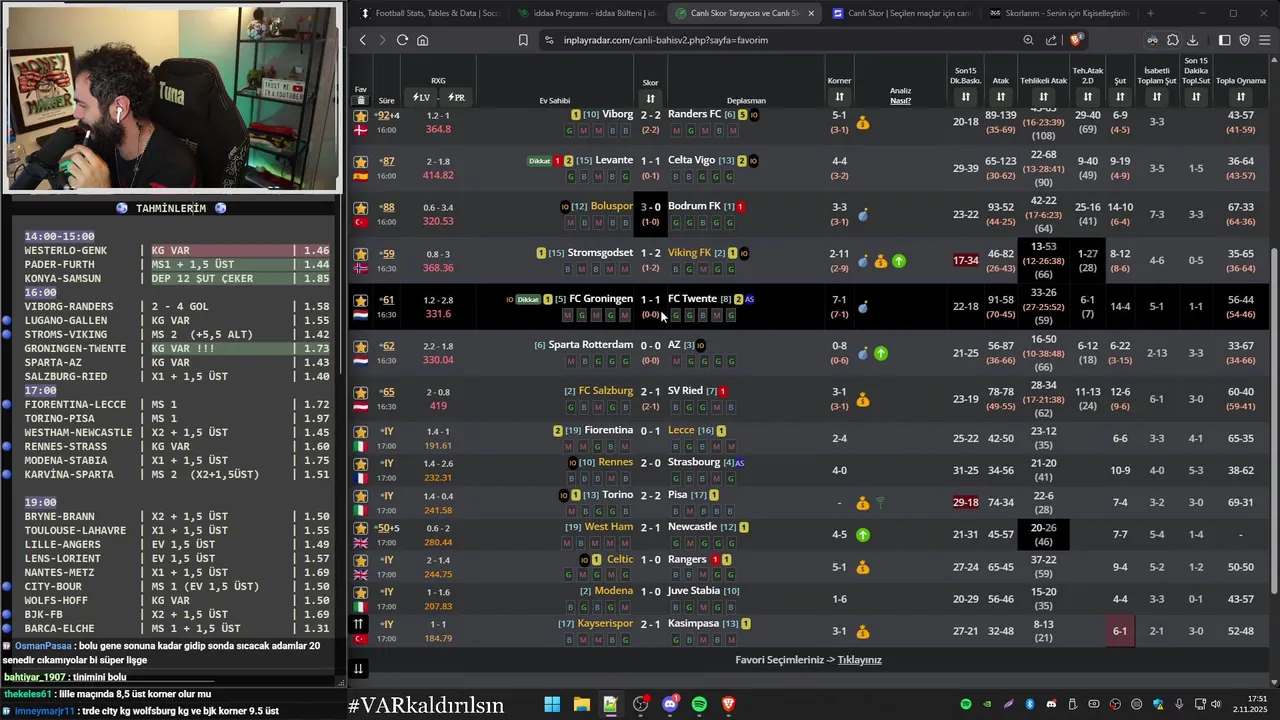Reload the inplayradar page

click(x=402, y=40)
